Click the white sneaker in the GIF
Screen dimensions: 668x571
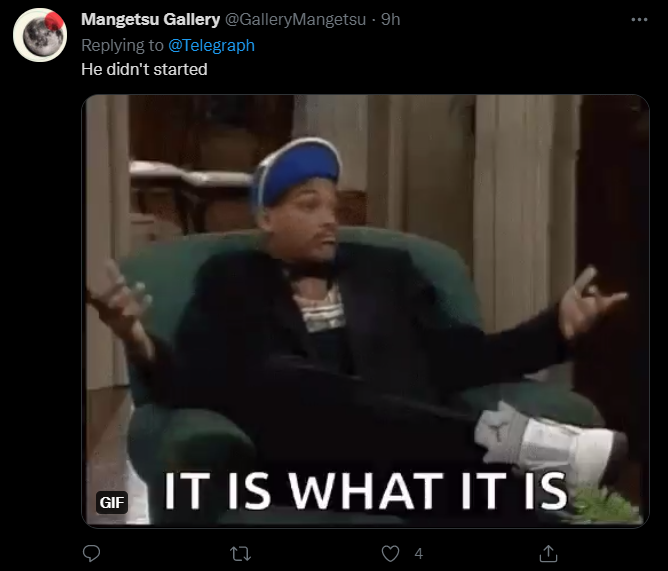pyautogui.click(x=550, y=443)
